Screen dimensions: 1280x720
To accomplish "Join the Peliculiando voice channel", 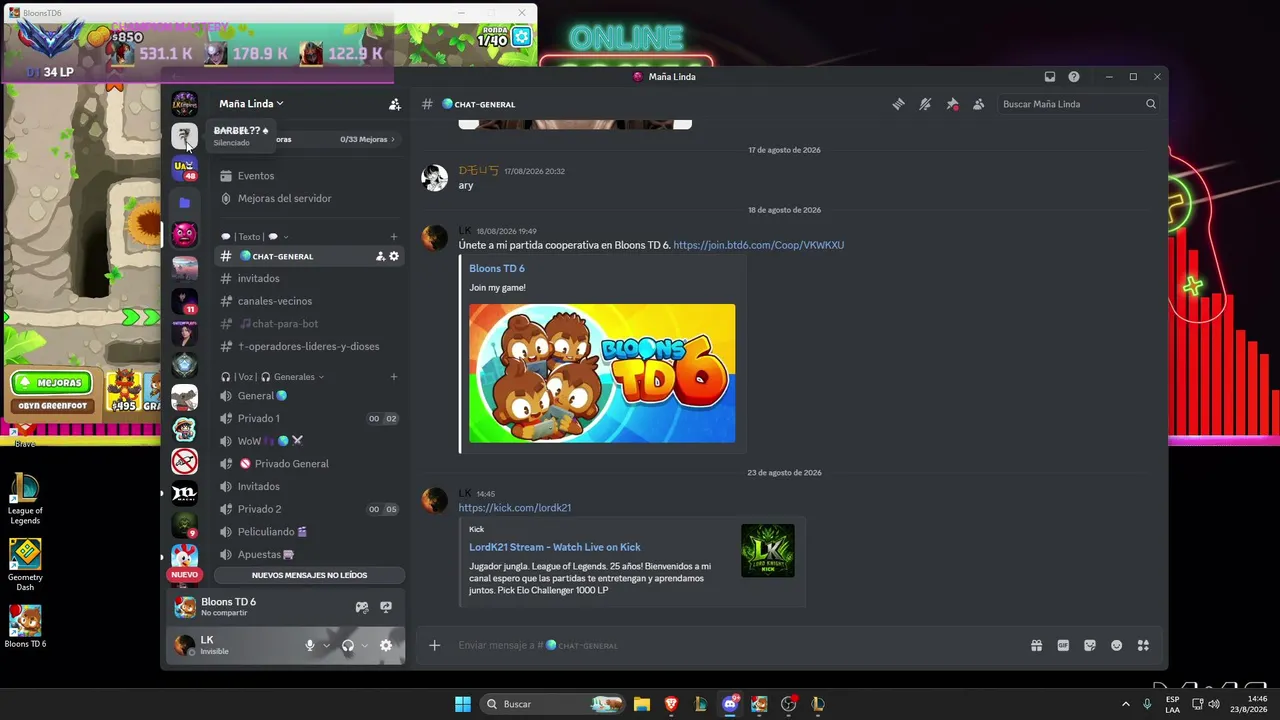I will pyautogui.click(x=310, y=532).
